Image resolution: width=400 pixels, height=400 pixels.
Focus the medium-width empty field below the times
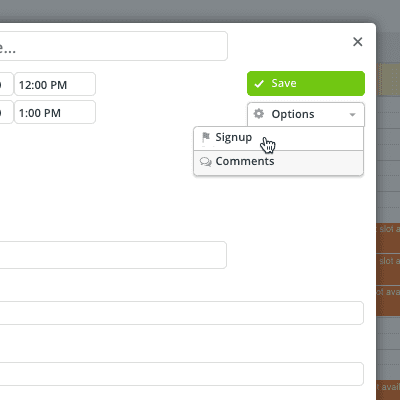coord(113,255)
